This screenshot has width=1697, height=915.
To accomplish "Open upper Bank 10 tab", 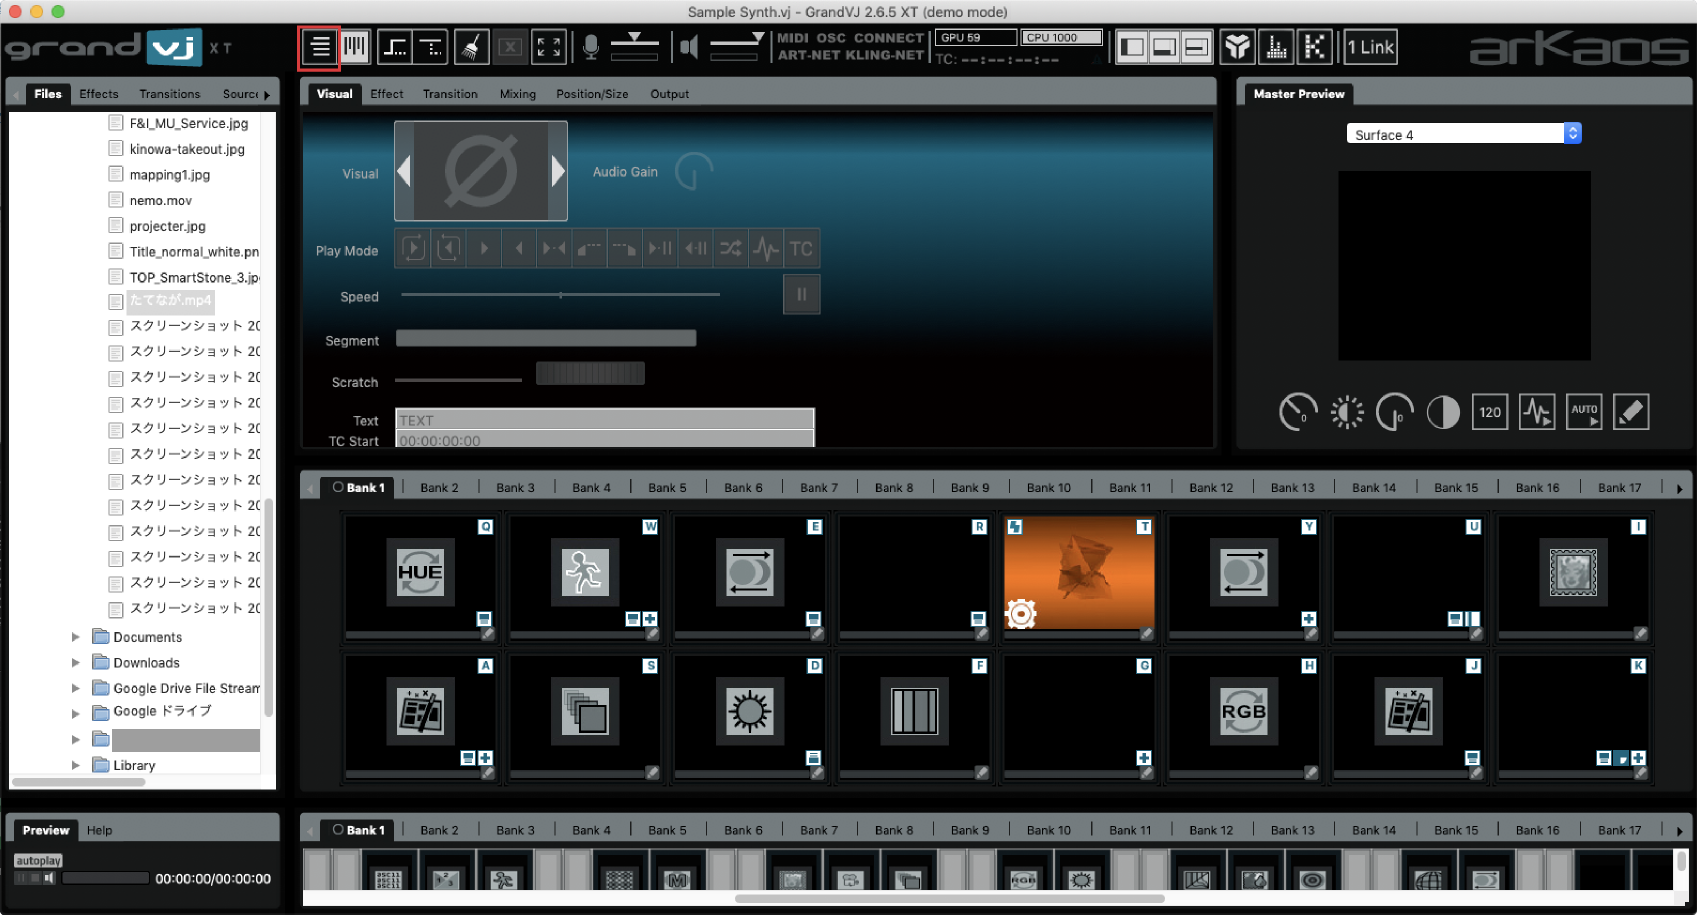I will (x=1048, y=488).
